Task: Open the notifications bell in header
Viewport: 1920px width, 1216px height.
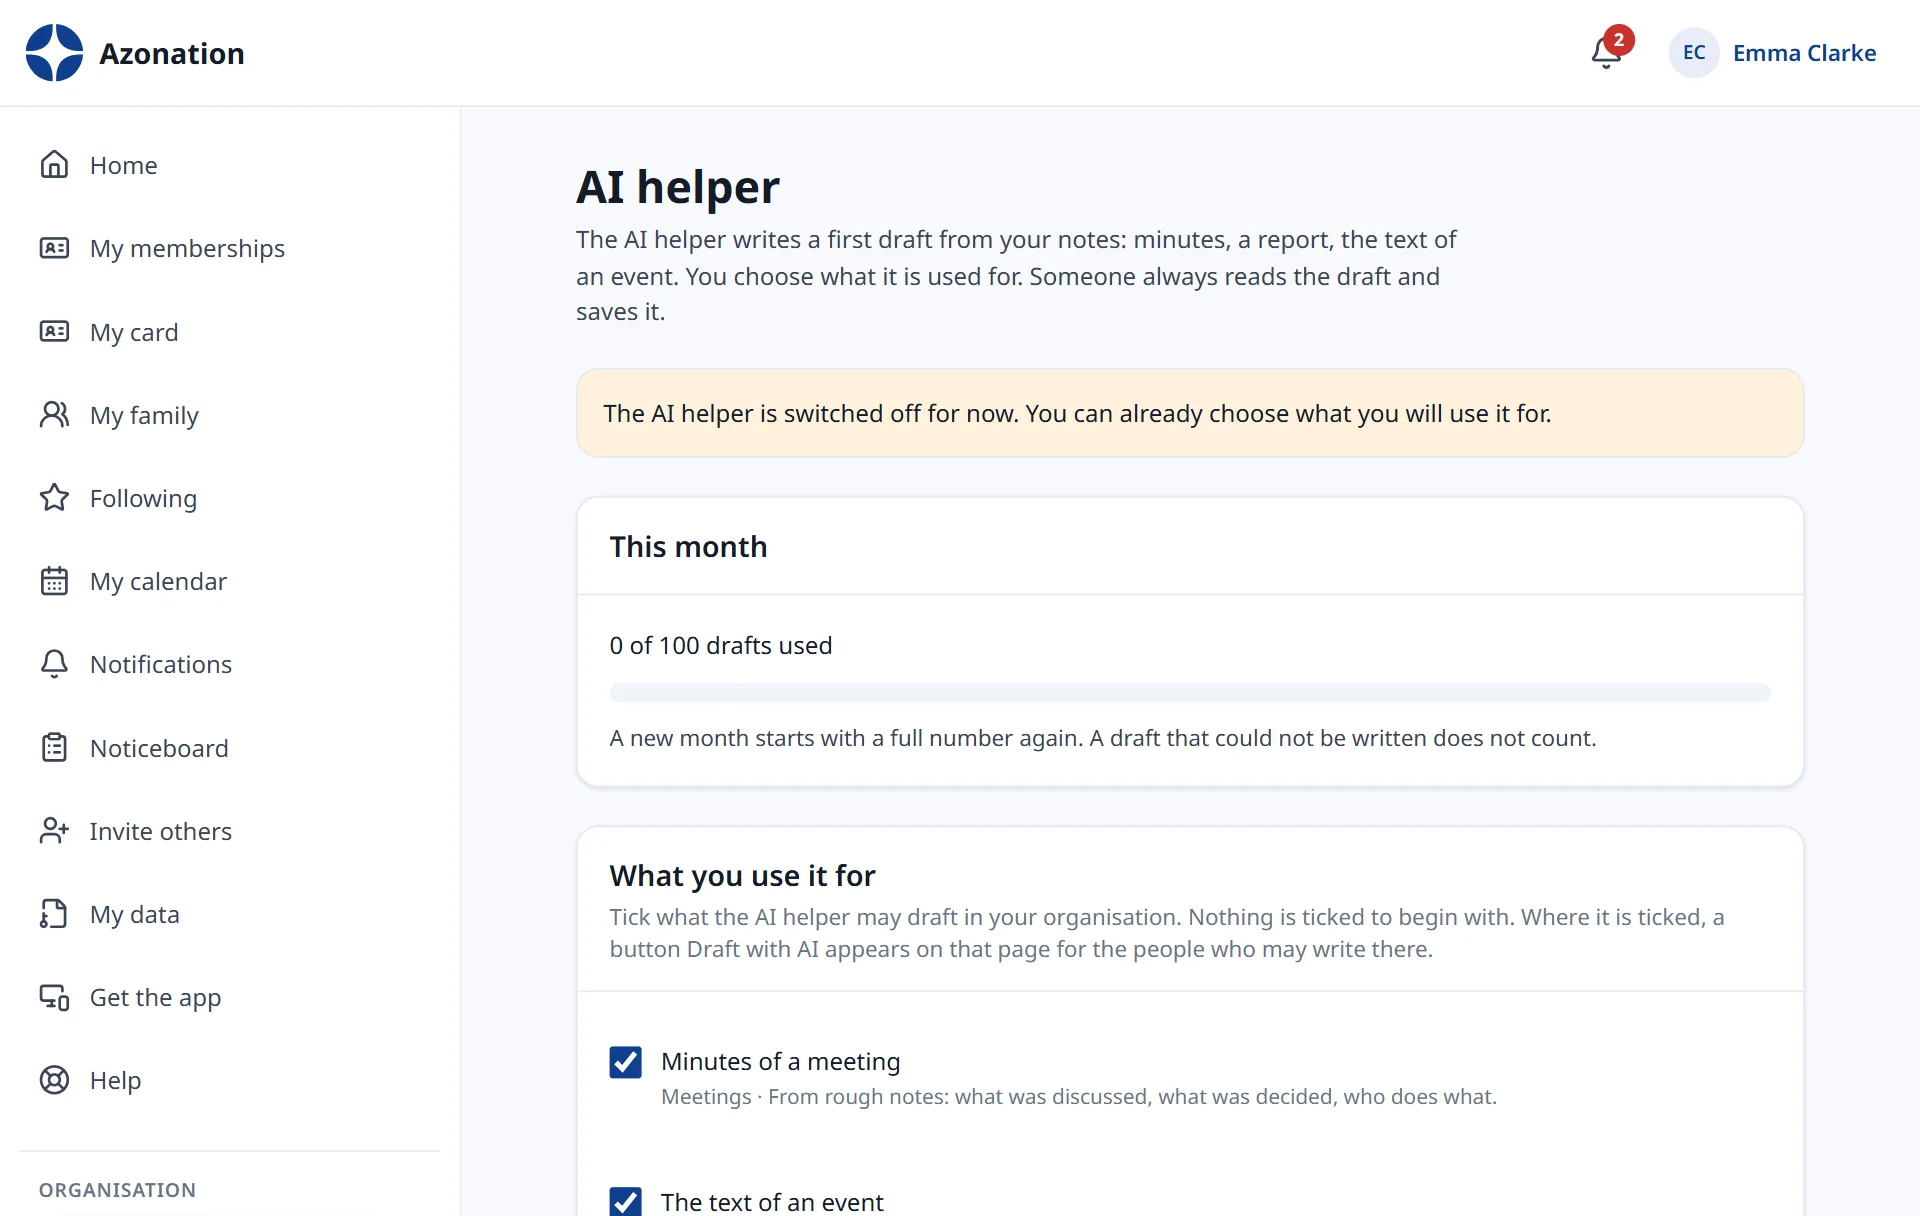Action: point(1606,53)
